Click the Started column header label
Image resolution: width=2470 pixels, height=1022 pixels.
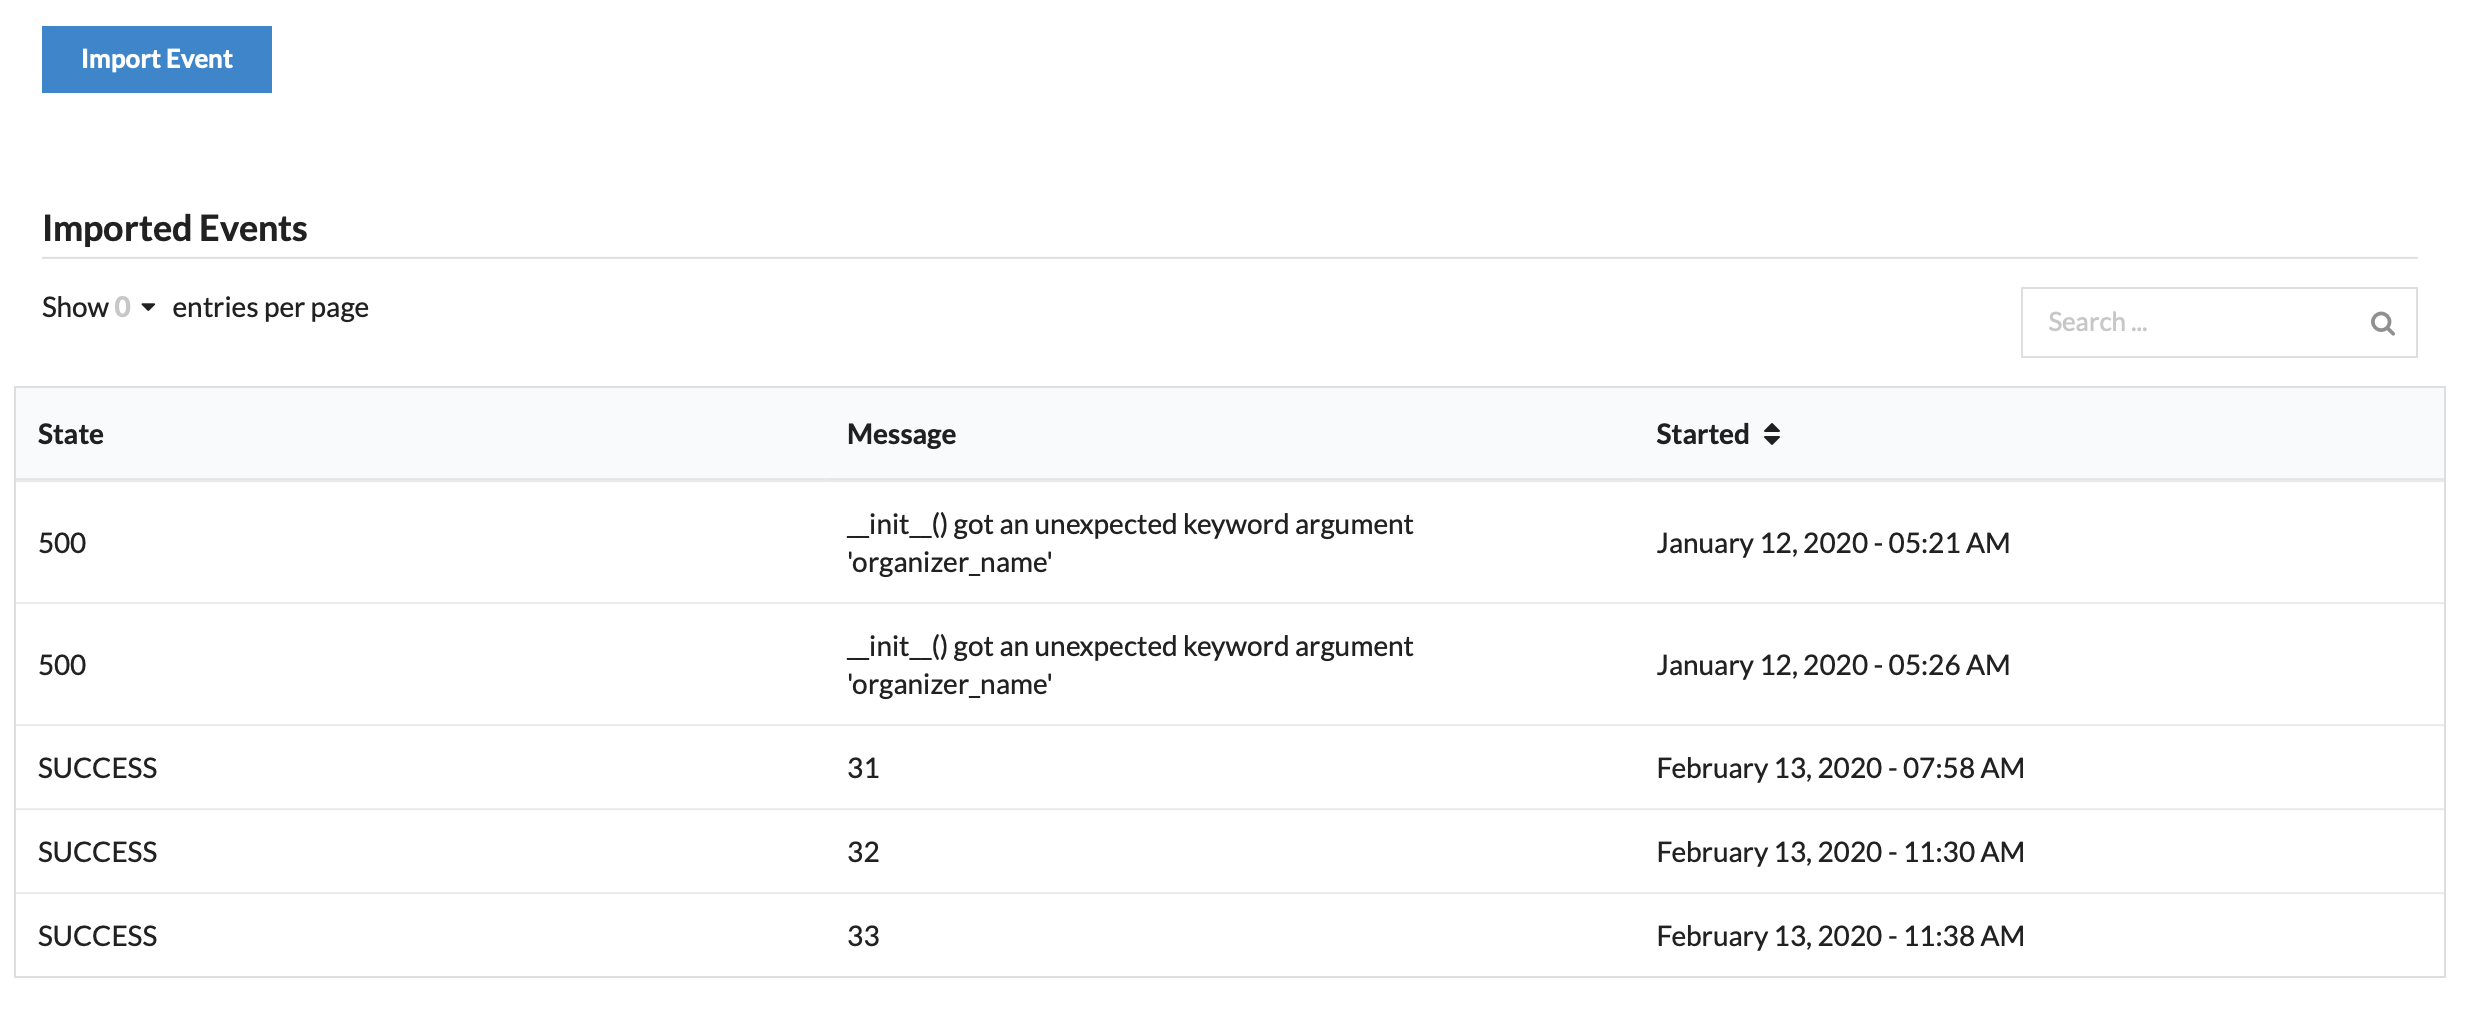pyautogui.click(x=1702, y=435)
